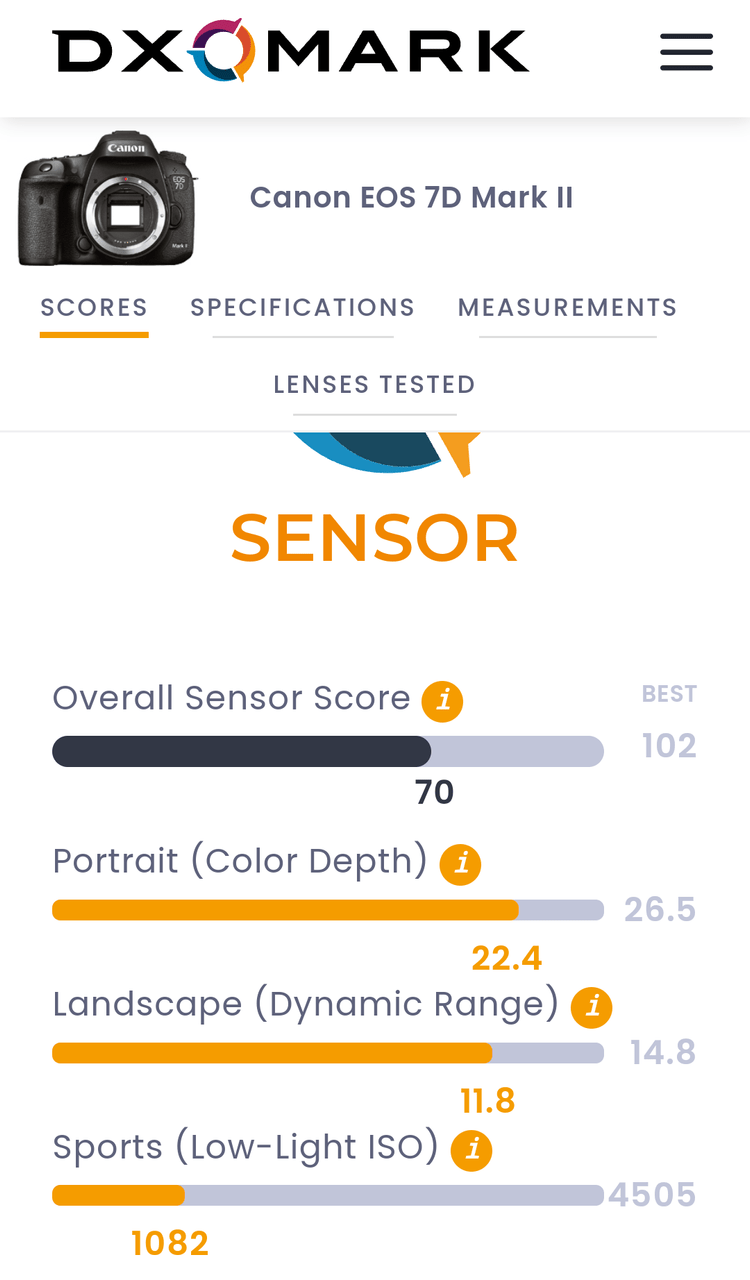Open the Portrait (Color Depth) info icon
The image size is (750, 1280).
click(x=461, y=864)
